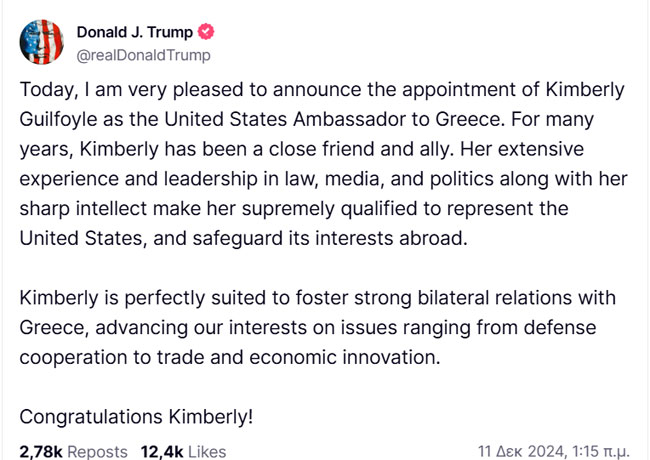
Task: Click the Reposts label text
Action: pyautogui.click(x=97, y=451)
